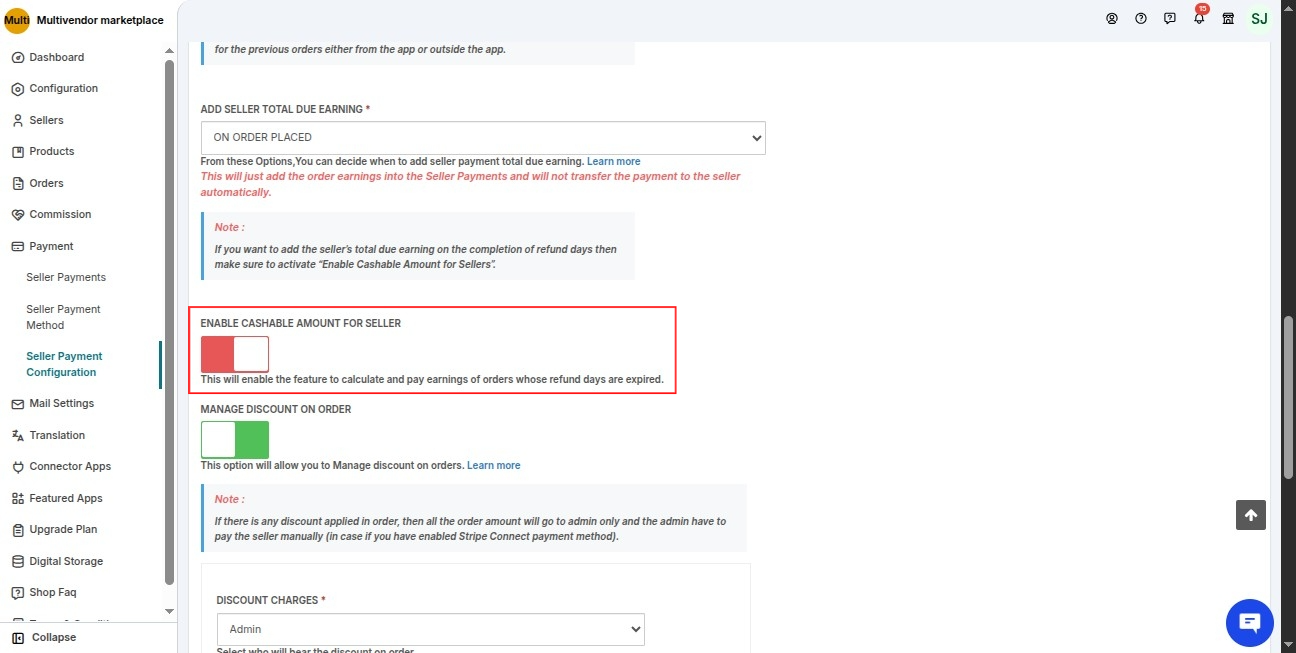Go to Orders in the sidebar
Screen dimensions: 1296x653
[48, 182]
